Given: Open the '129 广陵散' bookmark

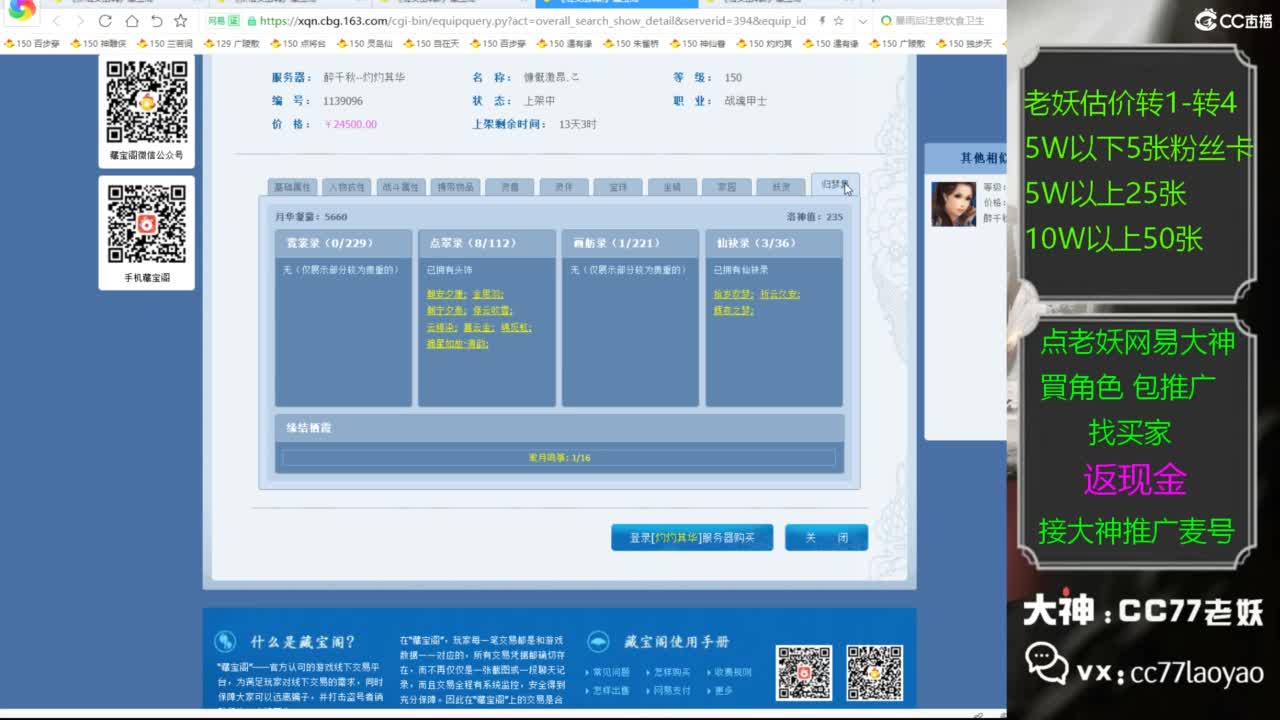Looking at the screenshot, I should 231,44.
